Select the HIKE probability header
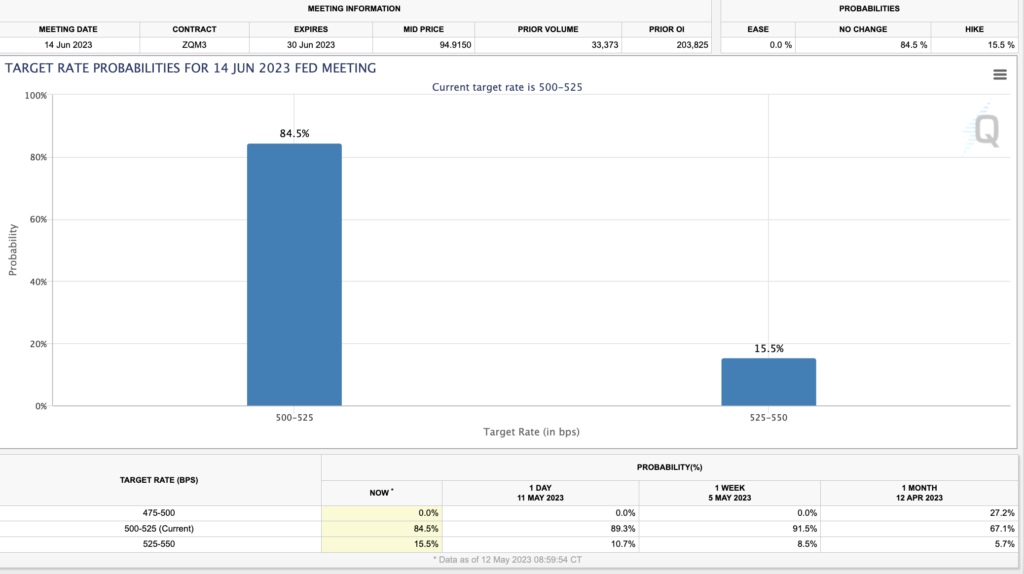 (974, 29)
